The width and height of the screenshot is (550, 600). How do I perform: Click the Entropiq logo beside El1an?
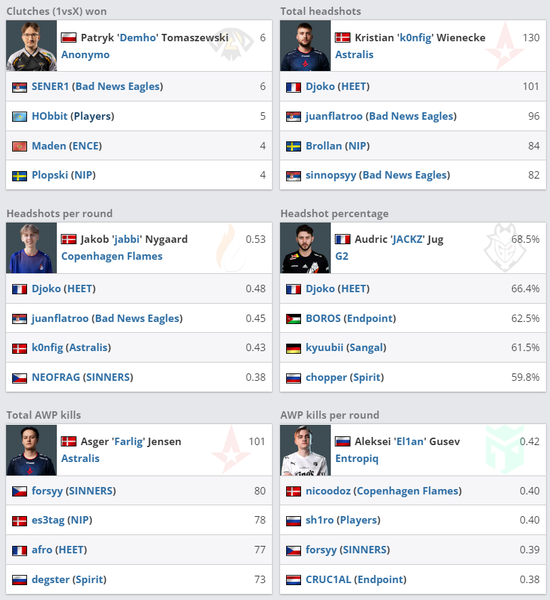click(505, 450)
